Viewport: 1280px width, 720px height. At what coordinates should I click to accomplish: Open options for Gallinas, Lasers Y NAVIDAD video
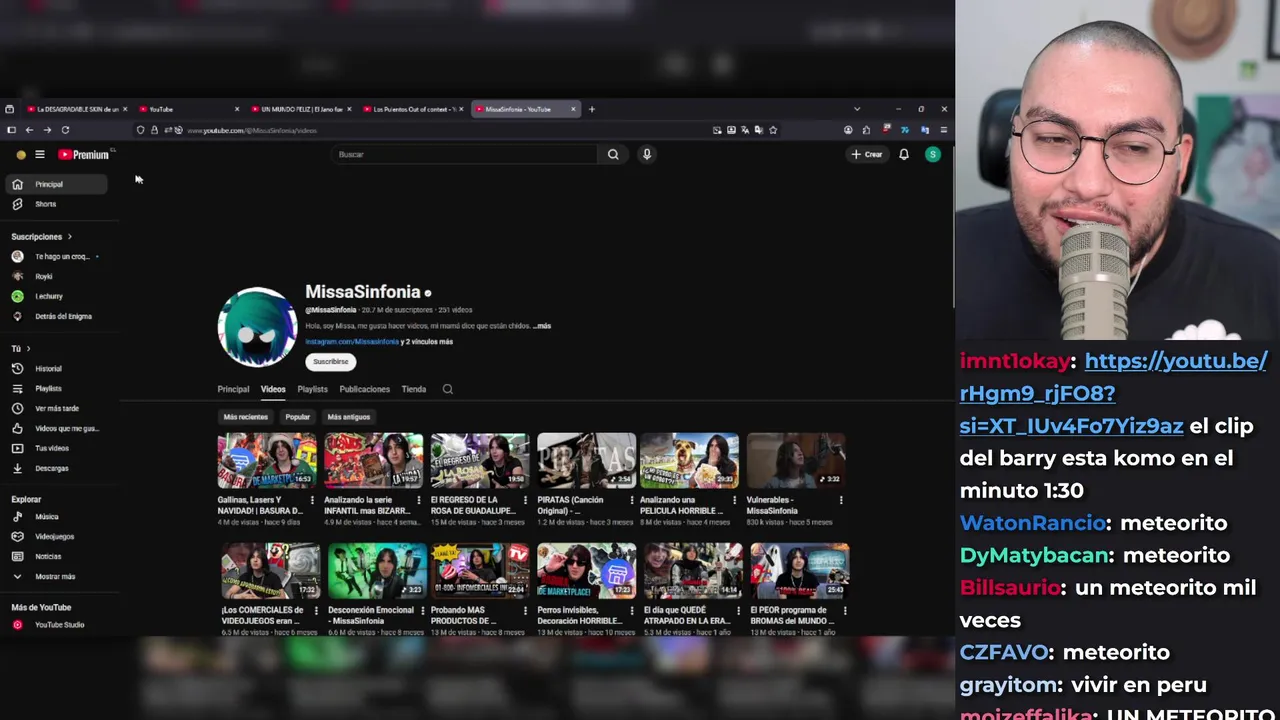[x=312, y=500]
